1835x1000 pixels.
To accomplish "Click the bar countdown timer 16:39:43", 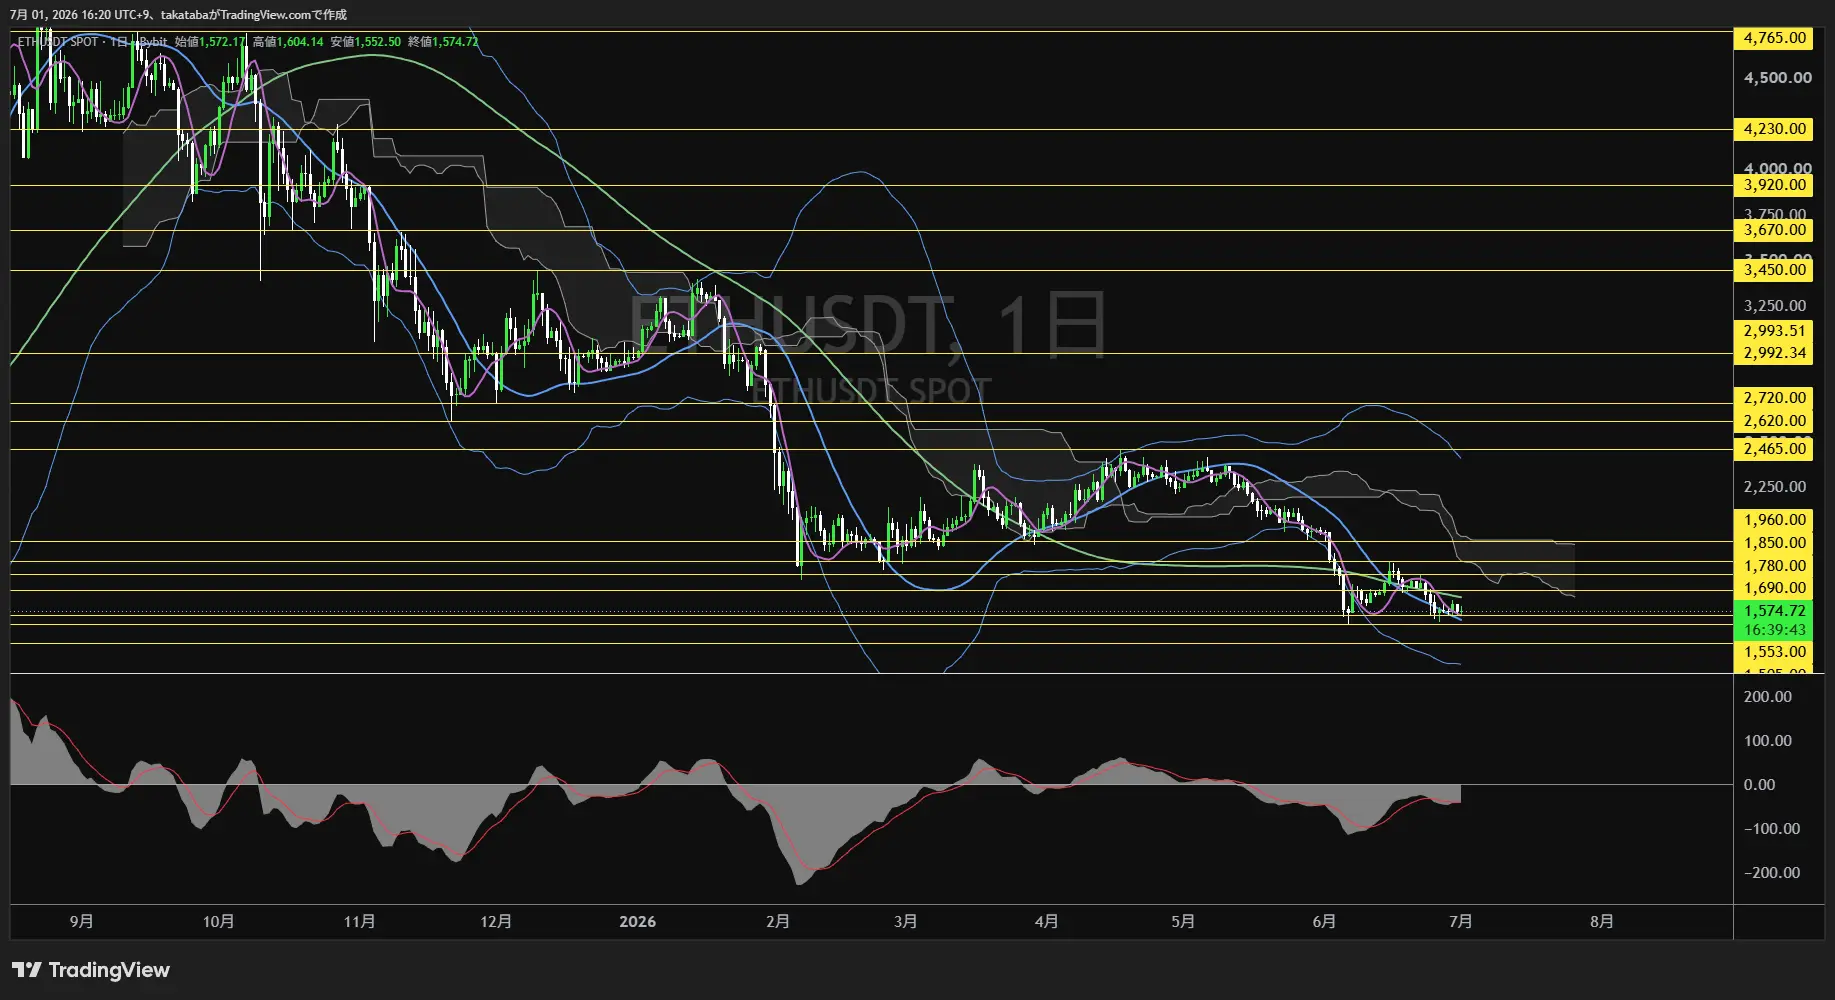I will tap(1773, 630).
